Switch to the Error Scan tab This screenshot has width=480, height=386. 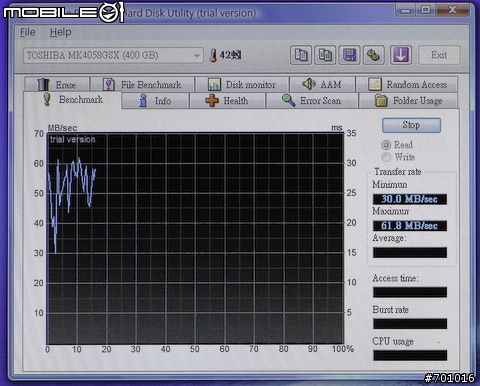pyautogui.click(x=312, y=101)
